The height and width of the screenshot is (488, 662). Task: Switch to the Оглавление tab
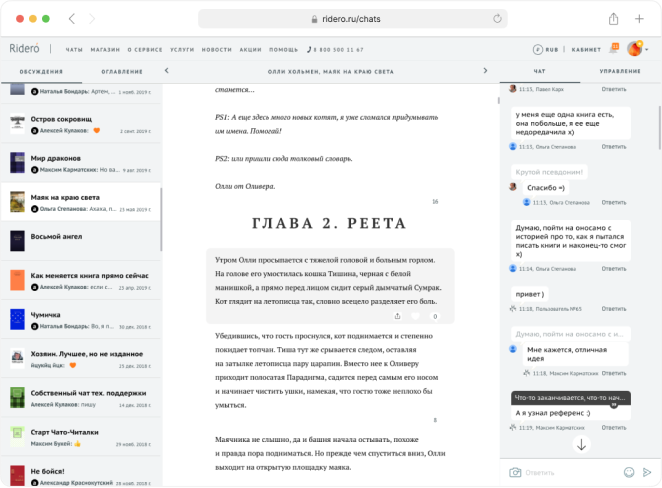pyautogui.click(x=121, y=72)
